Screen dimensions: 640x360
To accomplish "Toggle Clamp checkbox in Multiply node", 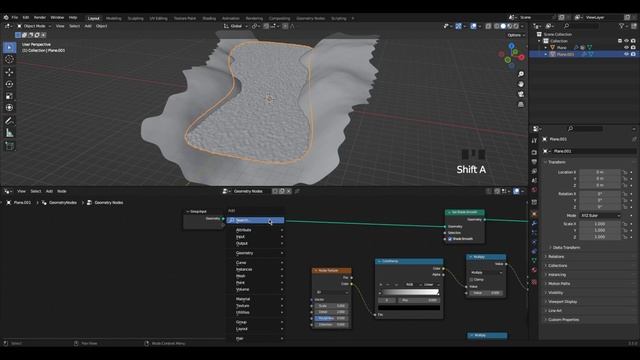I will coord(471,280).
